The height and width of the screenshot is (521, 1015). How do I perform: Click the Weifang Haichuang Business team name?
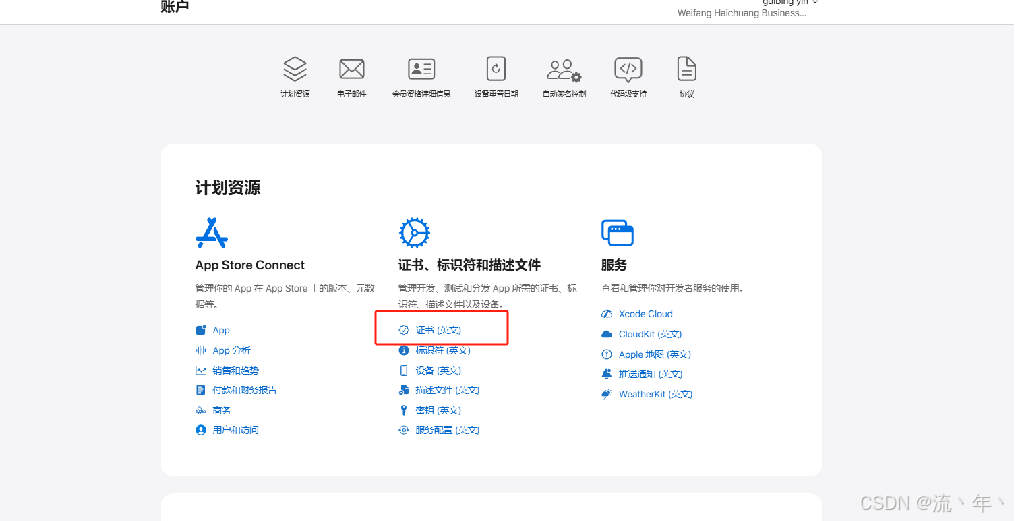[742, 12]
